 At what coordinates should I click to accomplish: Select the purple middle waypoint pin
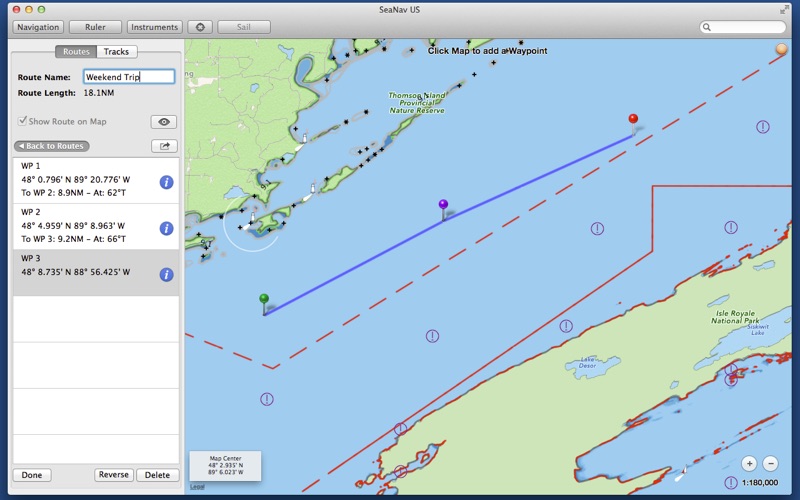click(x=443, y=205)
